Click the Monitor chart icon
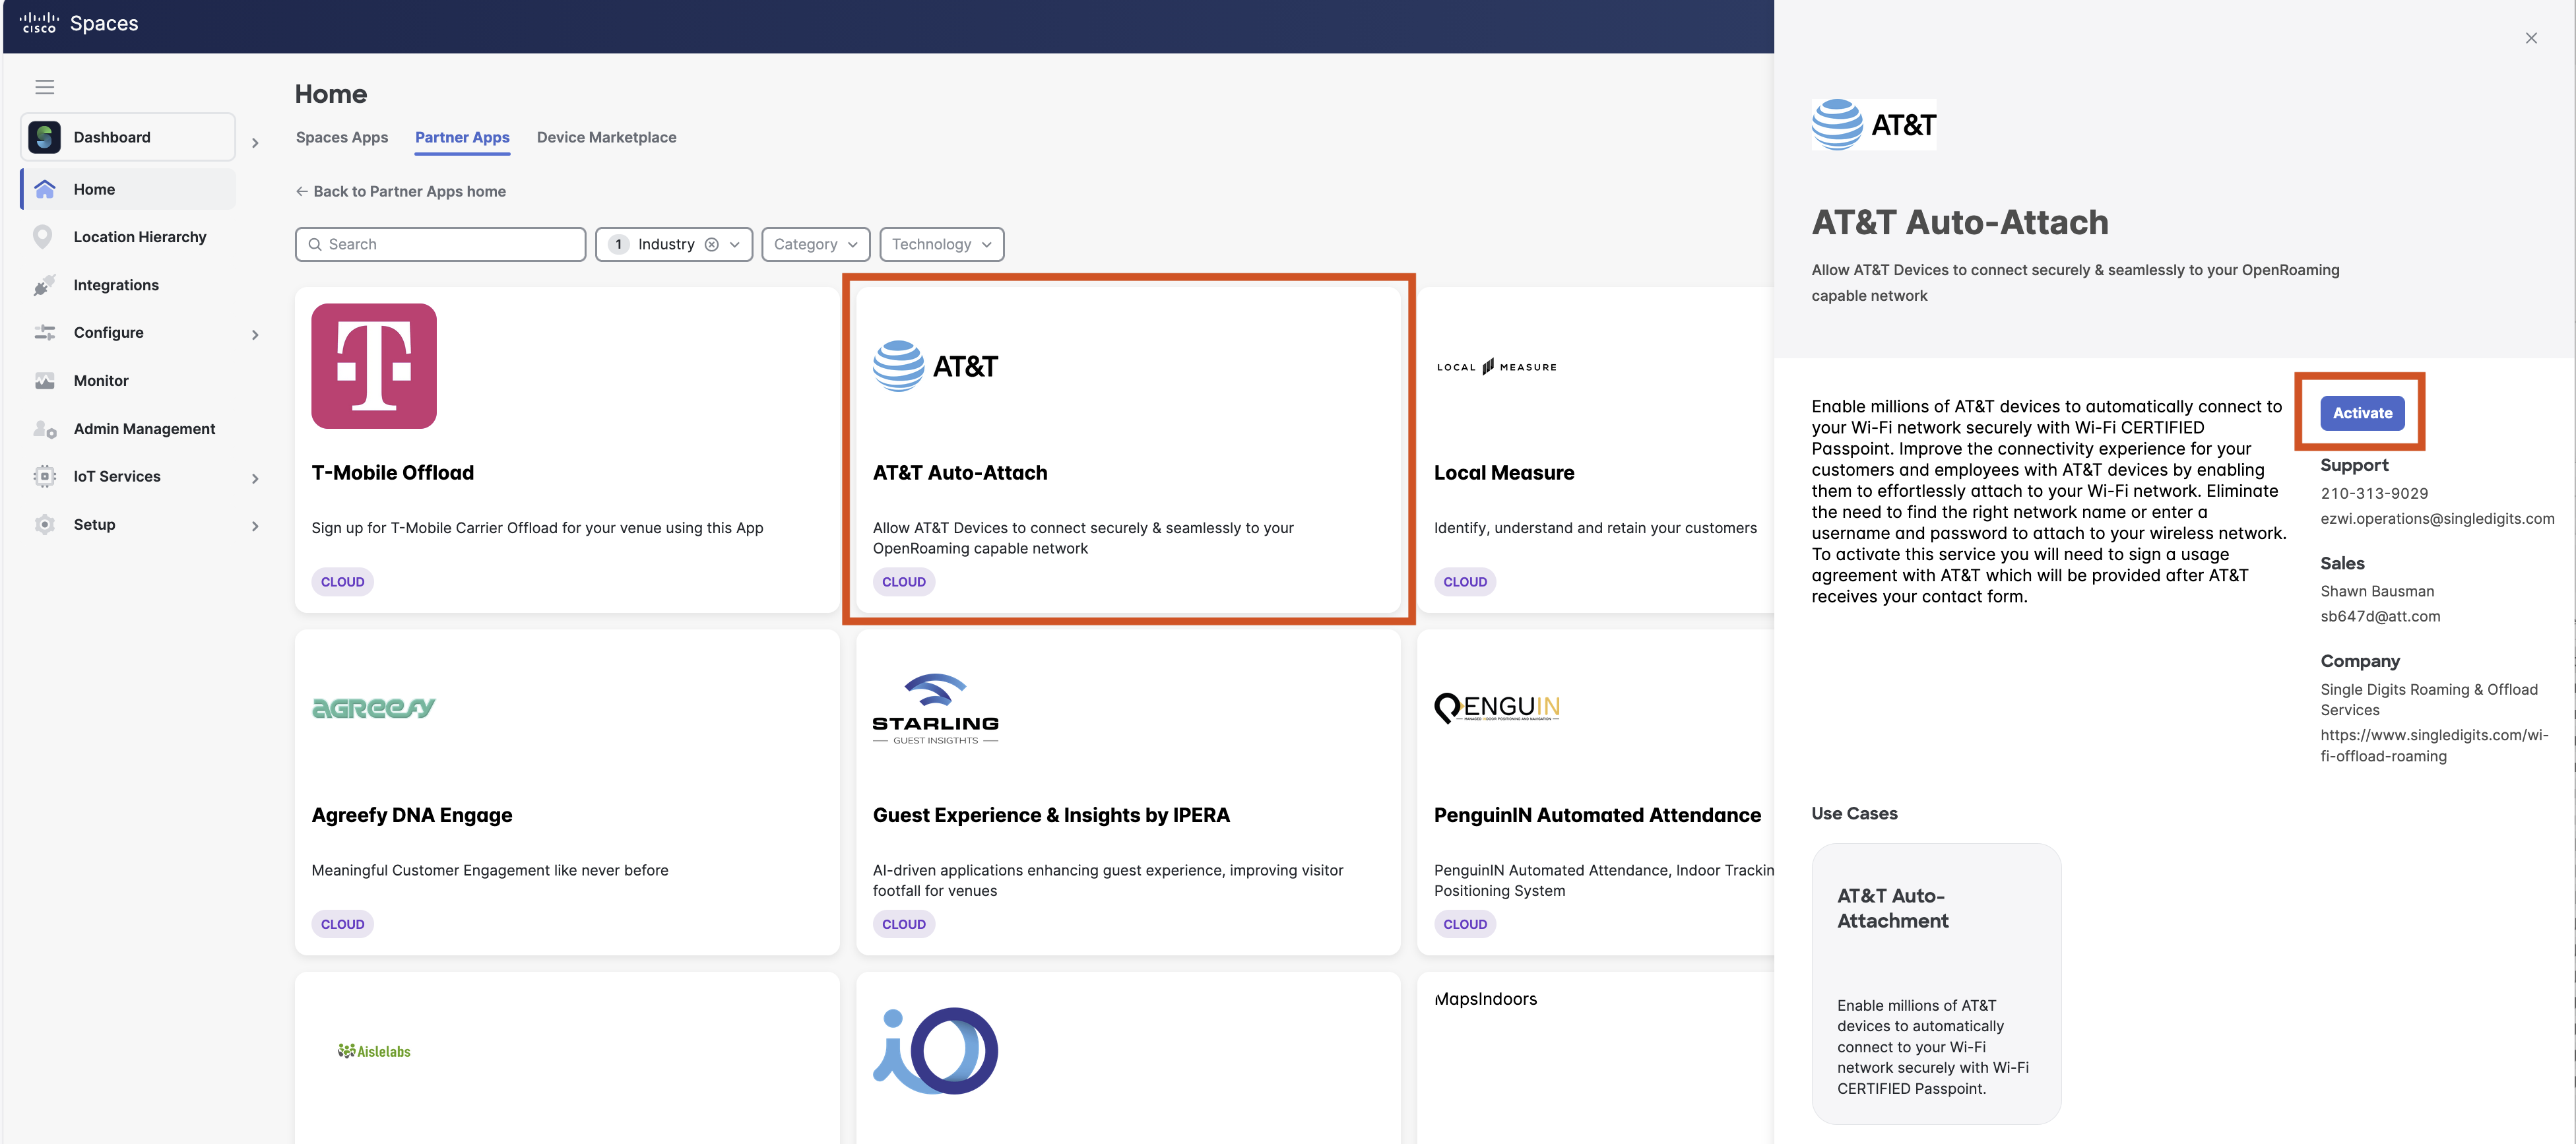The width and height of the screenshot is (2576, 1144). click(x=44, y=381)
